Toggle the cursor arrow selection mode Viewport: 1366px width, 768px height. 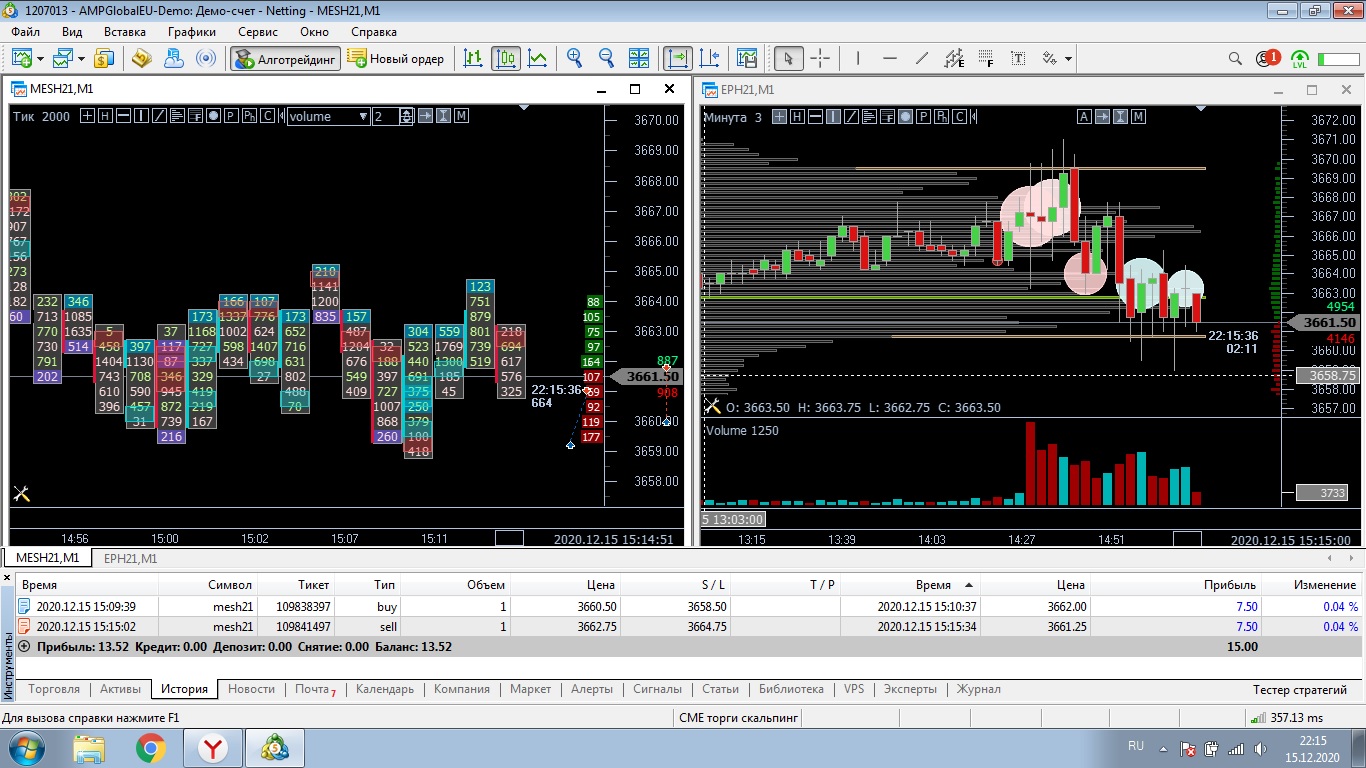(788, 58)
